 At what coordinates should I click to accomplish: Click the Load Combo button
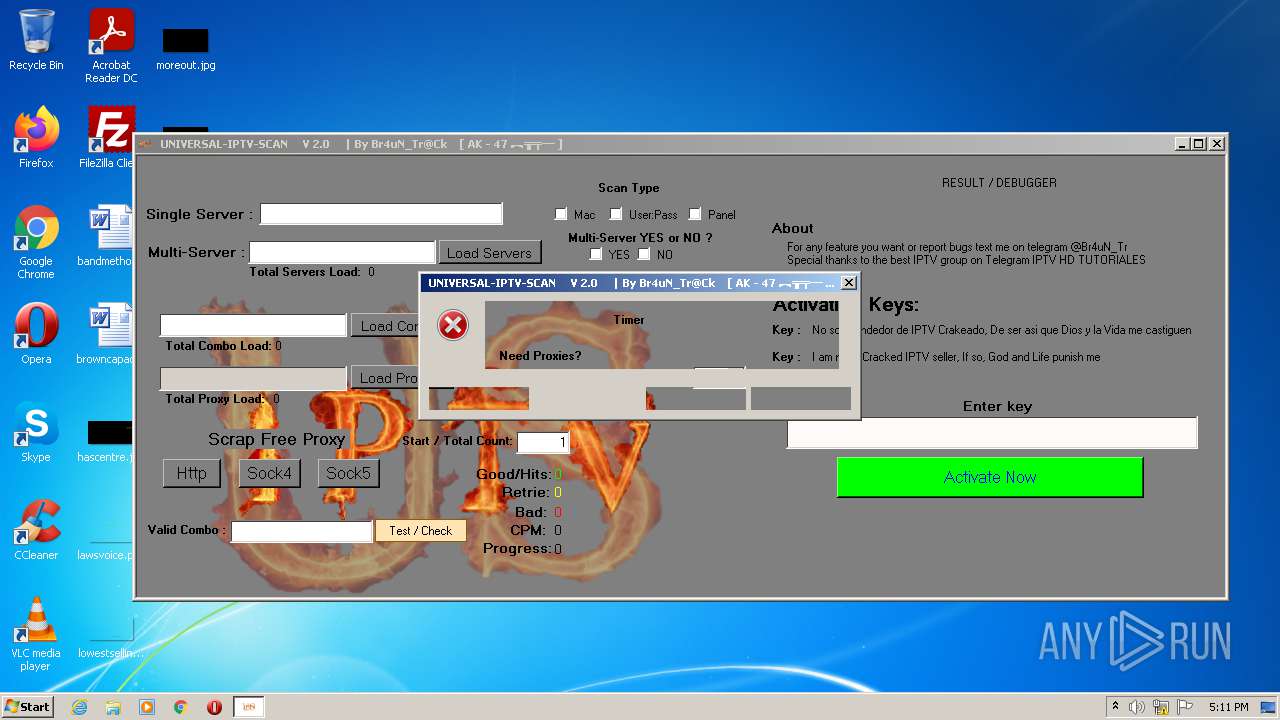pyautogui.click(x=384, y=326)
